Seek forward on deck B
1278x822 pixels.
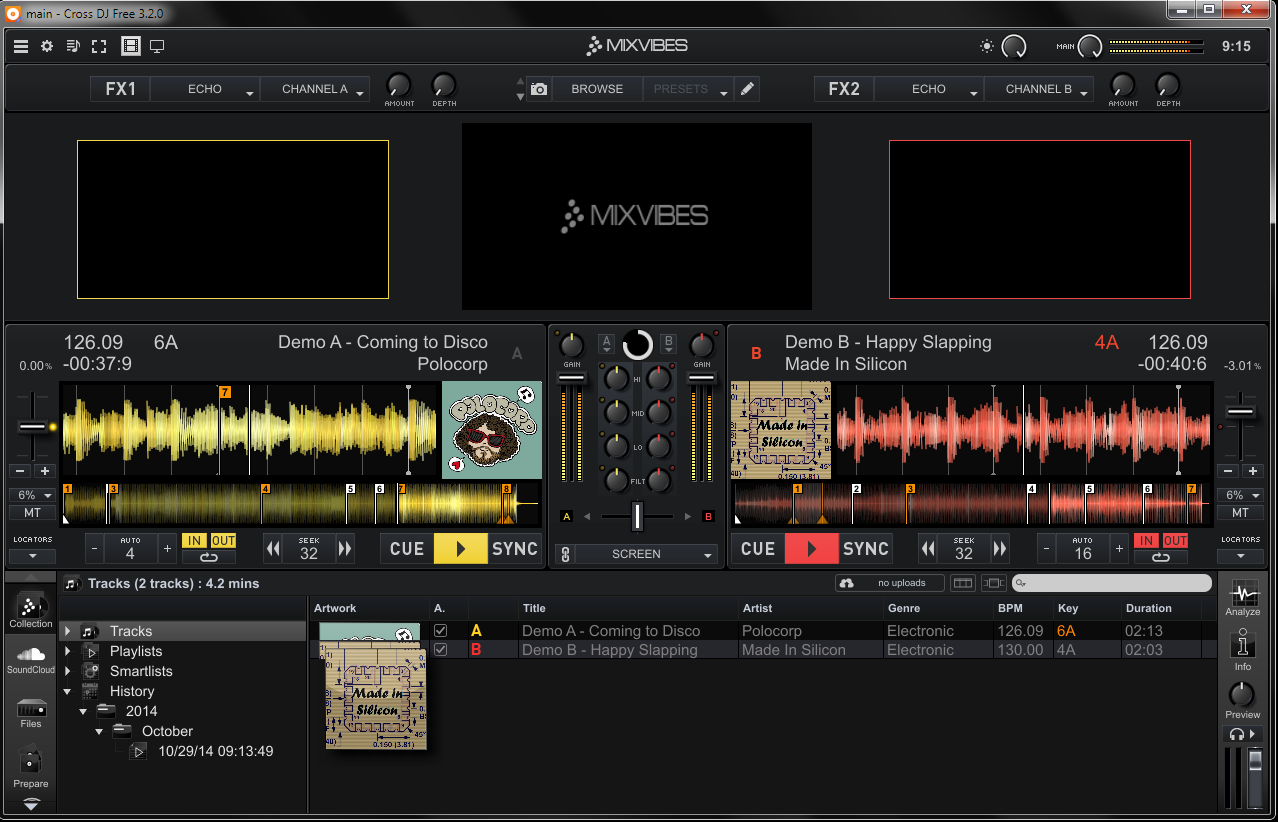999,548
